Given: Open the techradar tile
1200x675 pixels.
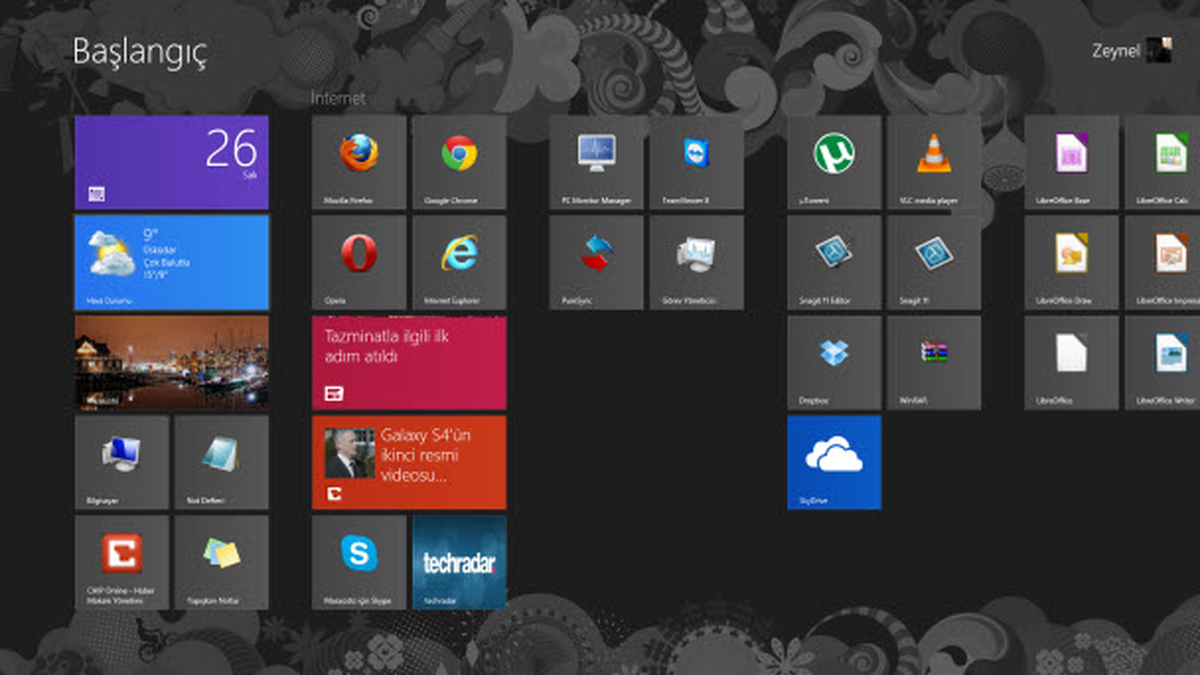Looking at the screenshot, I should pos(458,562).
